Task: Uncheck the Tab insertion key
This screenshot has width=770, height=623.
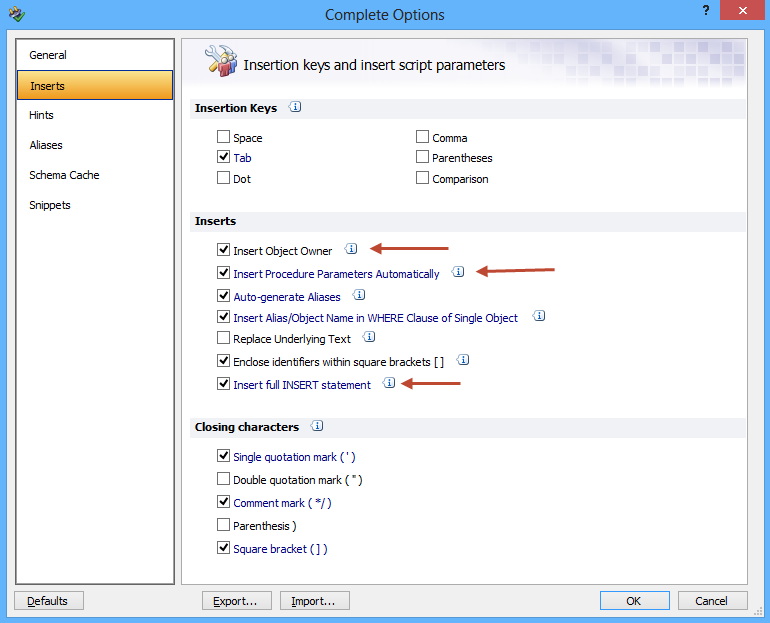Action: click(x=223, y=157)
